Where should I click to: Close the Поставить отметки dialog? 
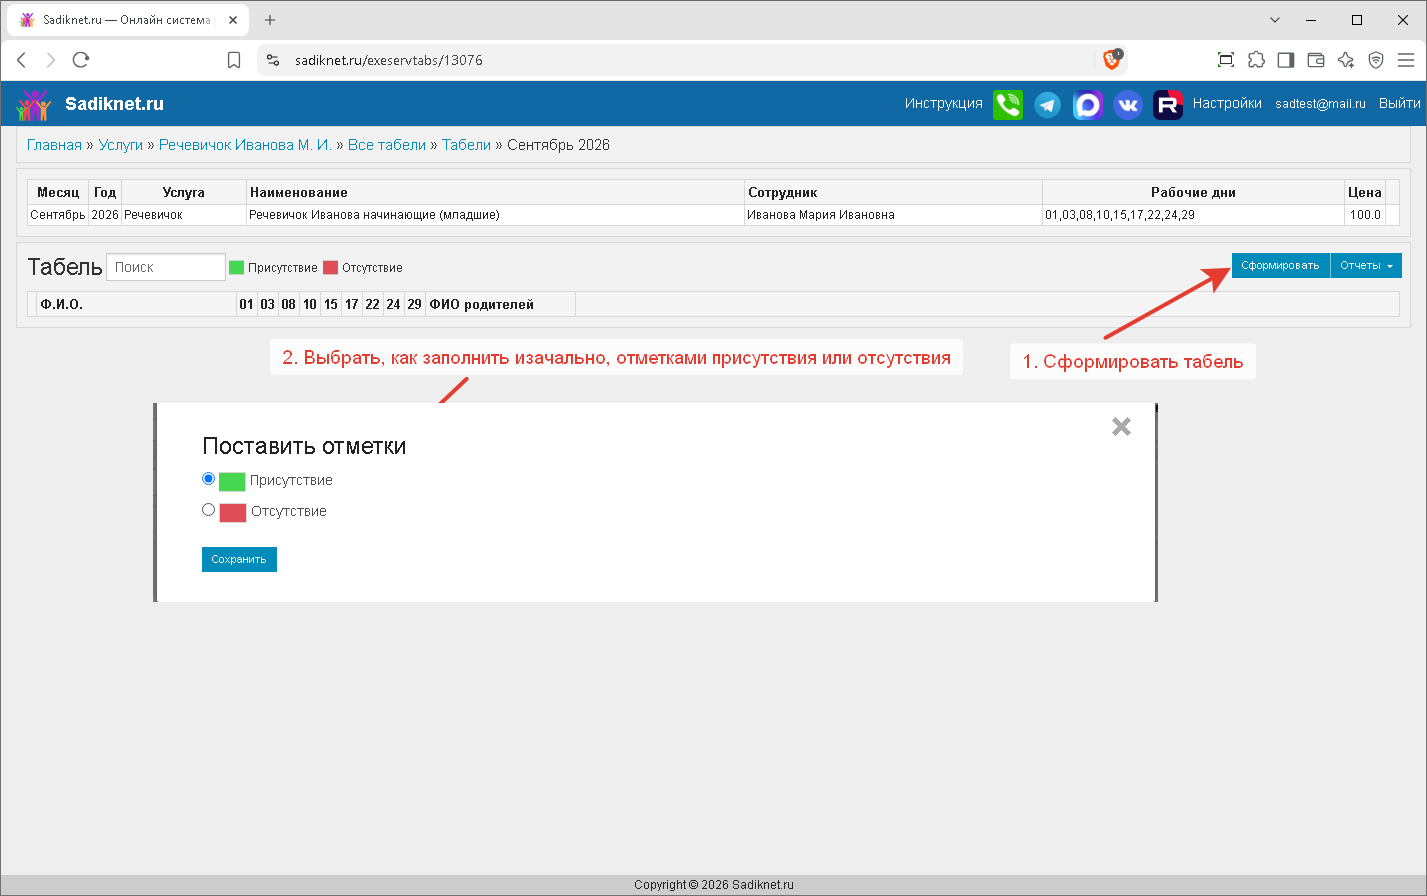[x=1121, y=427]
